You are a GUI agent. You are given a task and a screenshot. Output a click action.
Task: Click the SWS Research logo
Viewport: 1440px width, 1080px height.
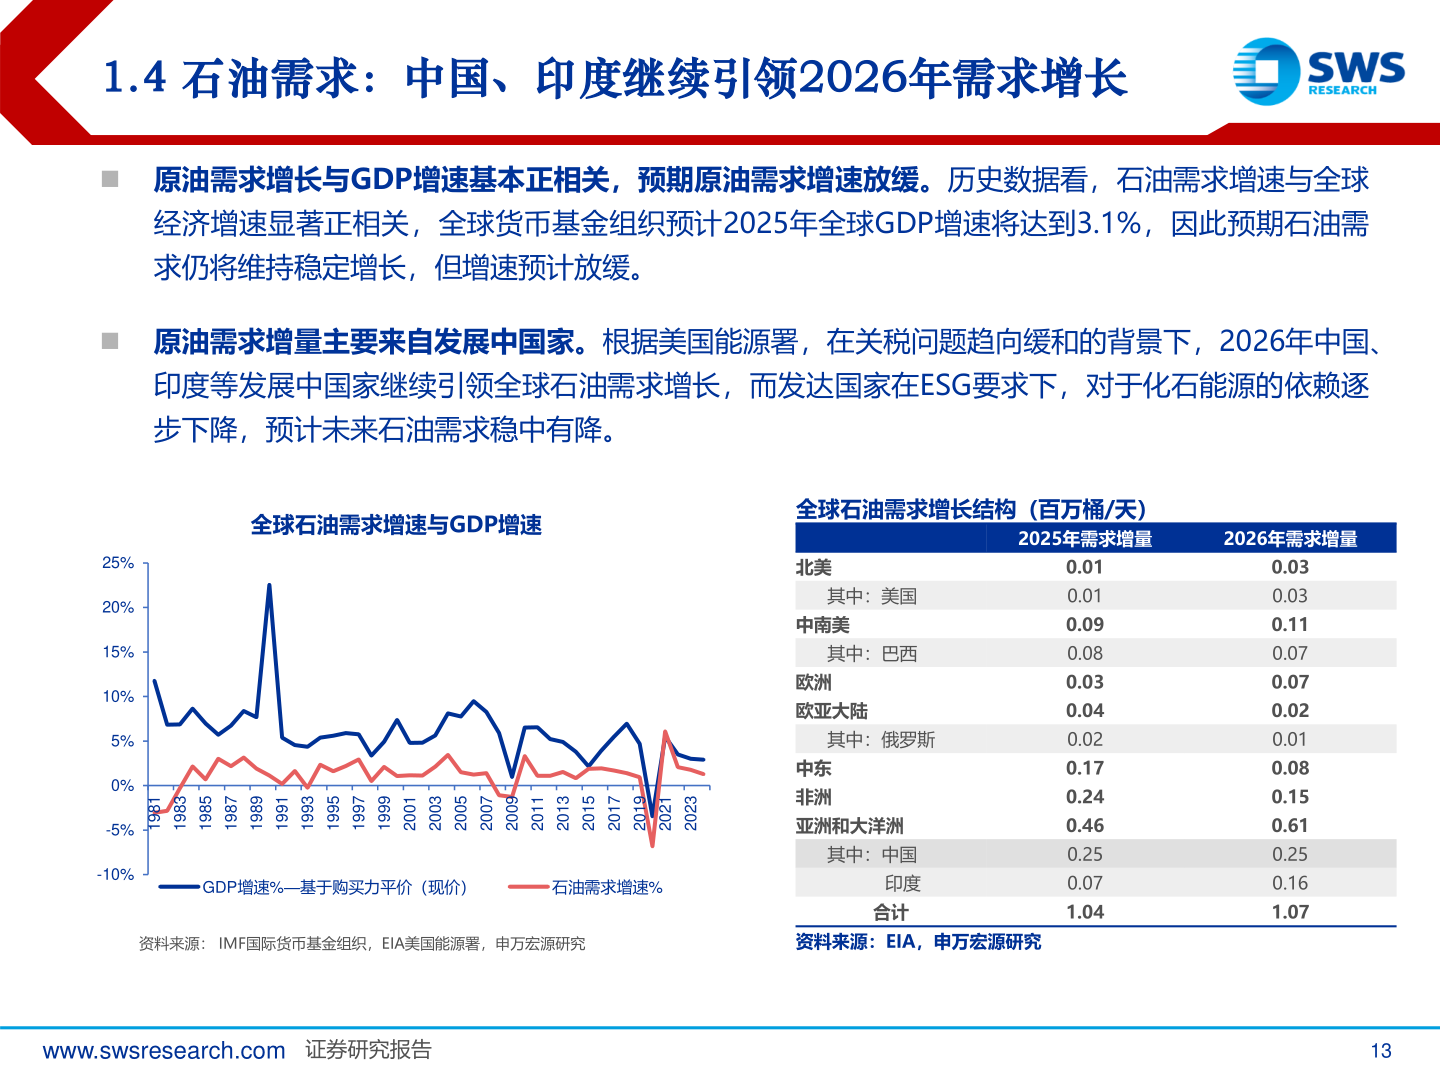1320,70
